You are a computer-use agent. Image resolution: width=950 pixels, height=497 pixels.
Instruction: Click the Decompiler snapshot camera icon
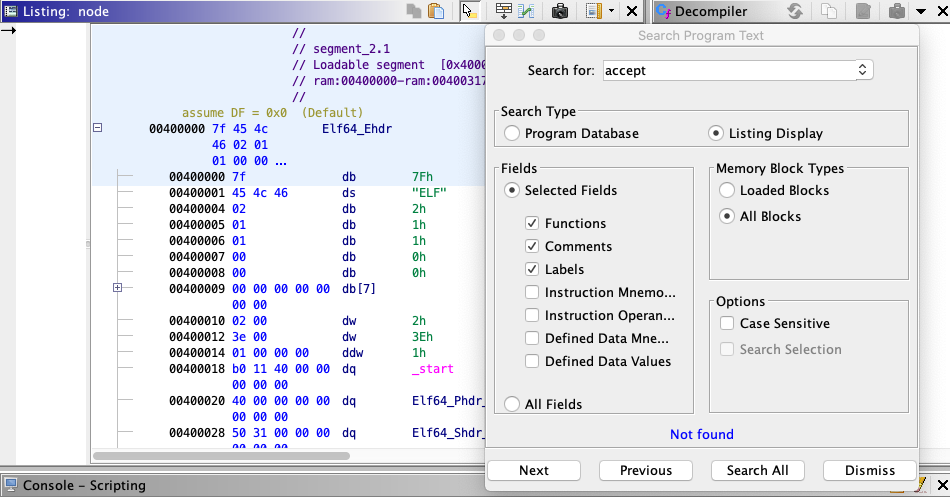click(x=897, y=11)
